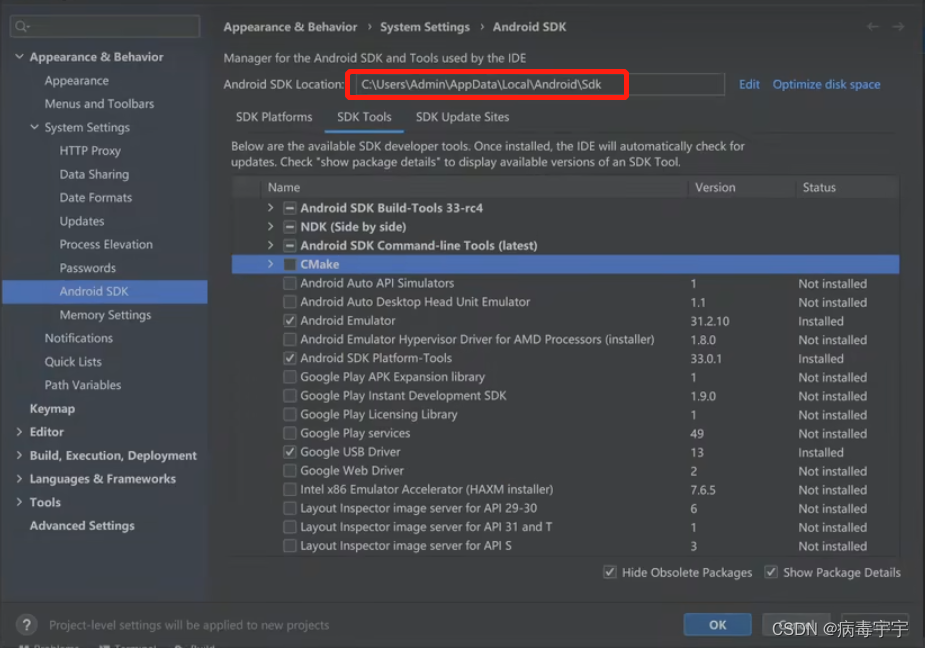Image resolution: width=925 pixels, height=648 pixels.
Task: Expand Languages & Frameworks node
Action: [x=19, y=479]
